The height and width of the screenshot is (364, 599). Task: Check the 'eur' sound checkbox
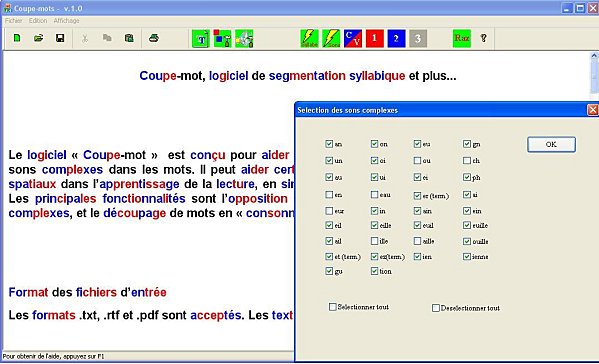[x=329, y=211]
